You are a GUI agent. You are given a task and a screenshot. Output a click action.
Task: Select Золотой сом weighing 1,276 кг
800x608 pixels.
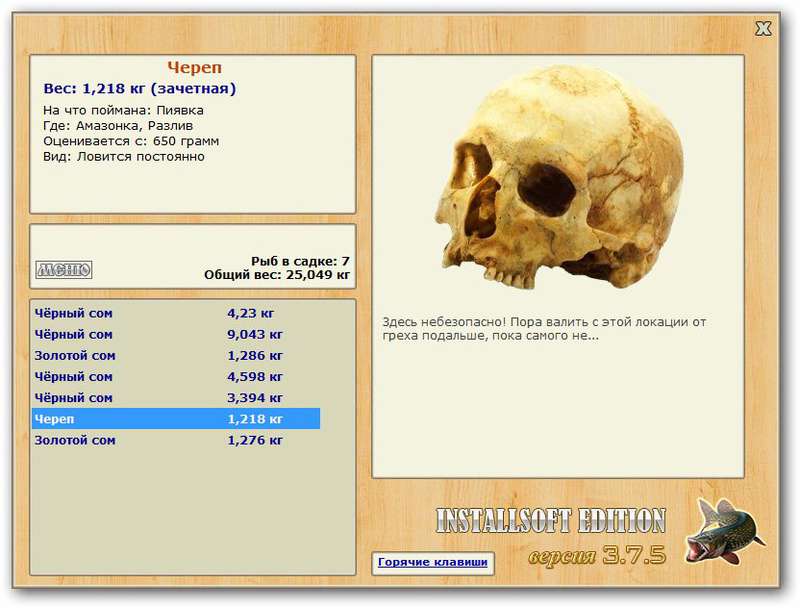[x=176, y=440]
